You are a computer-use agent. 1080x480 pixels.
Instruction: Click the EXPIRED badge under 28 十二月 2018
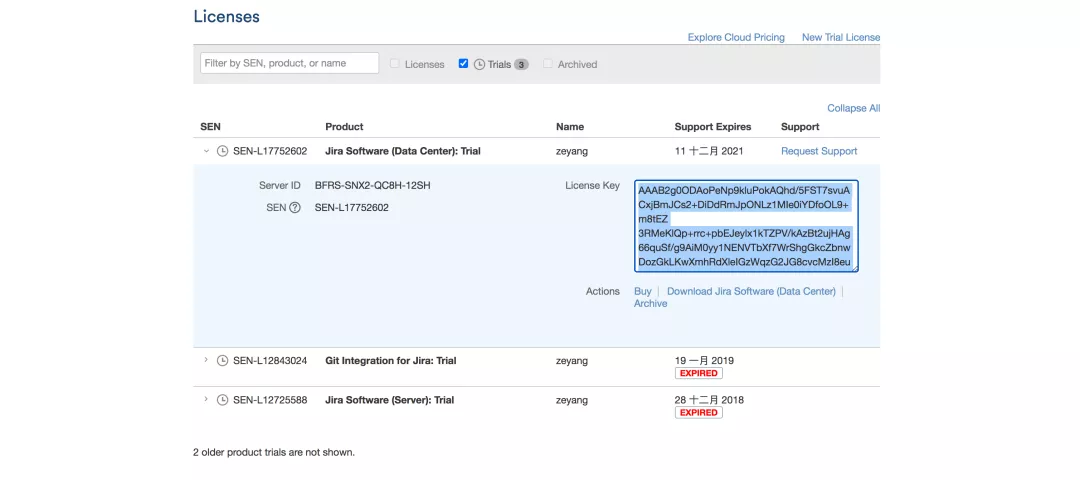coord(698,413)
